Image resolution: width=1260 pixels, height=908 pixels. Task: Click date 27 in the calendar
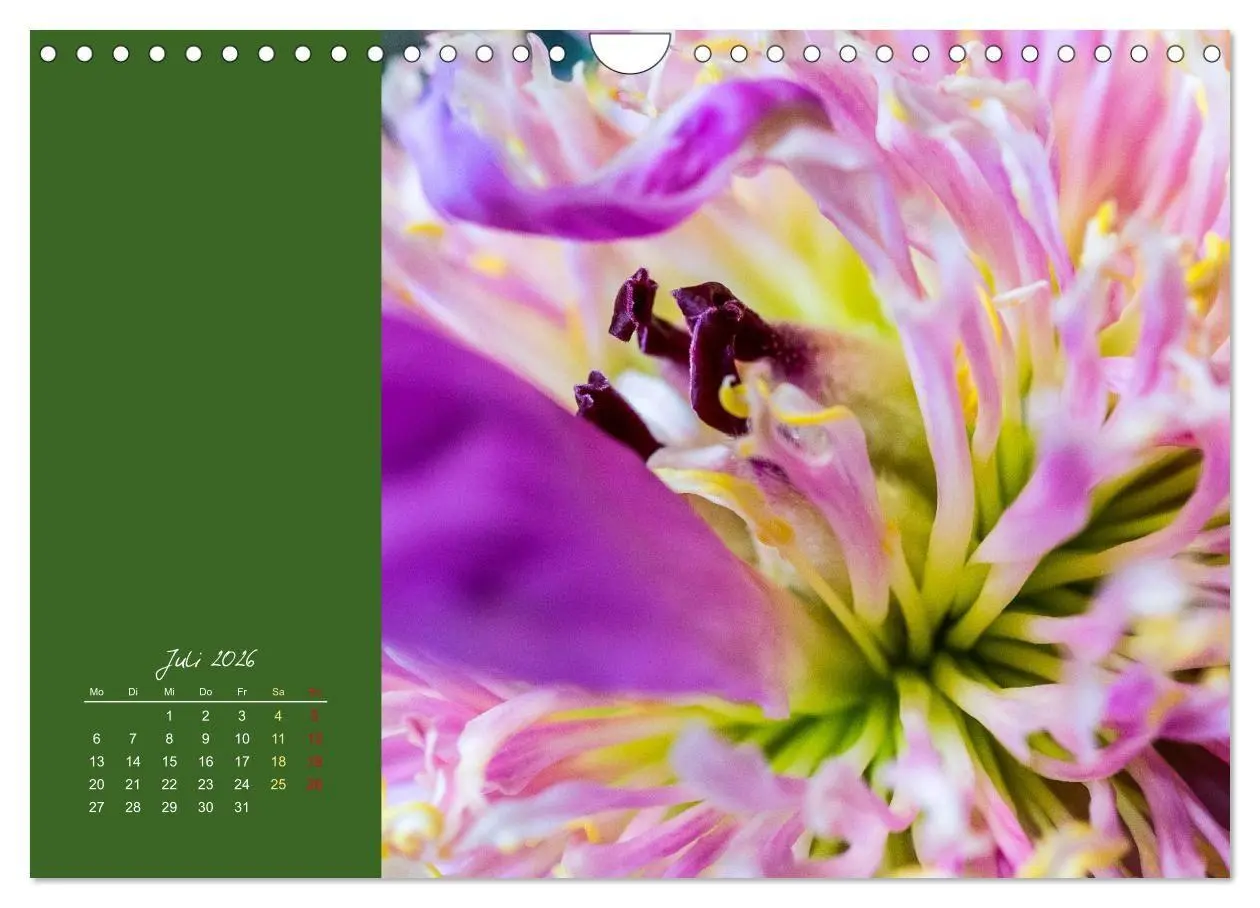96,808
